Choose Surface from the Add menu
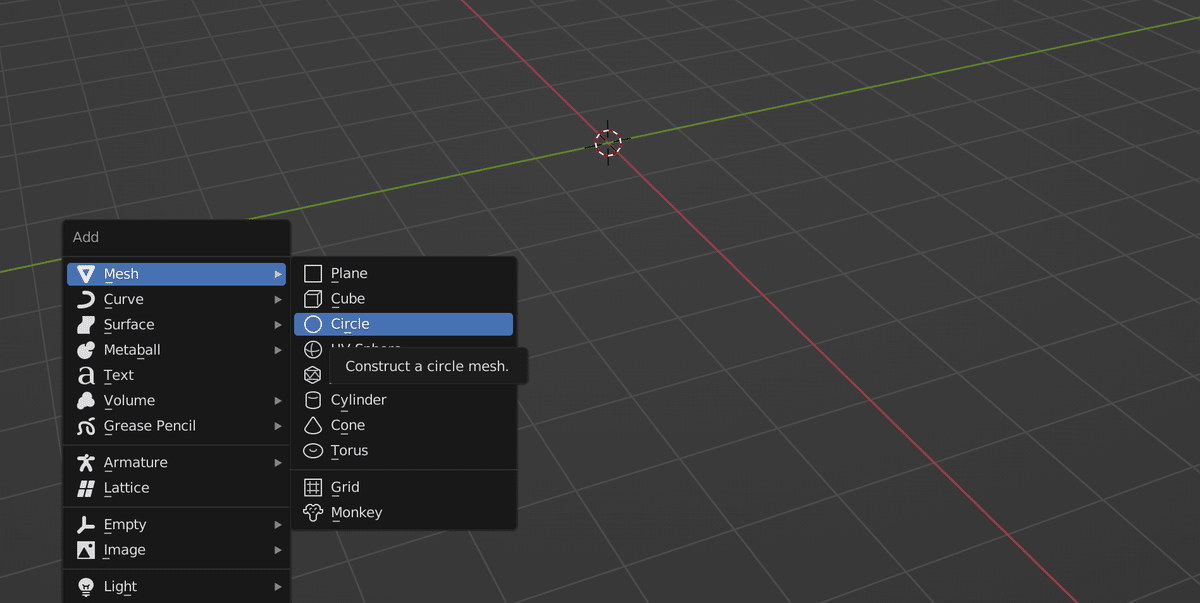 click(x=177, y=325)
